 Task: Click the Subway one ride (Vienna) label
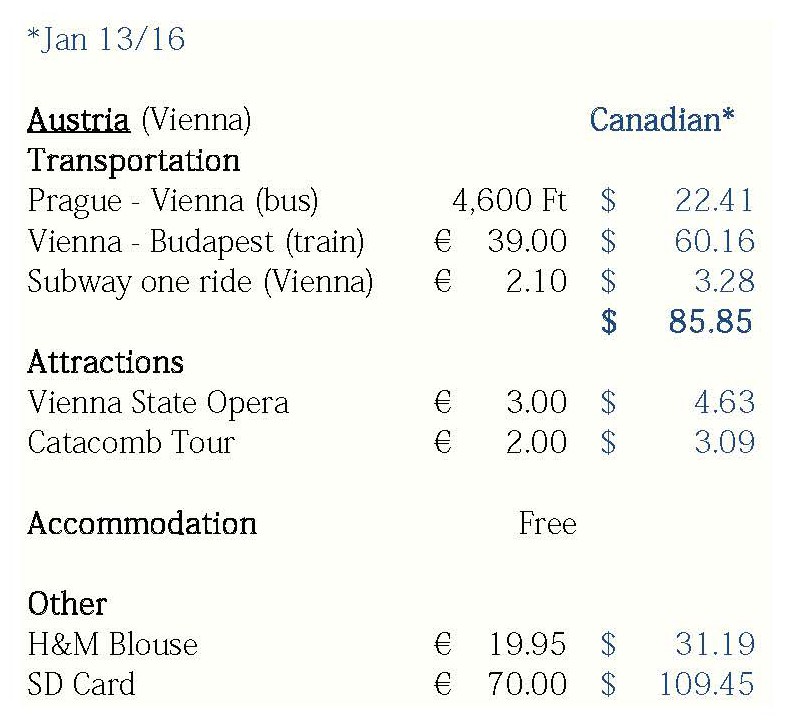tap(200, 282)
